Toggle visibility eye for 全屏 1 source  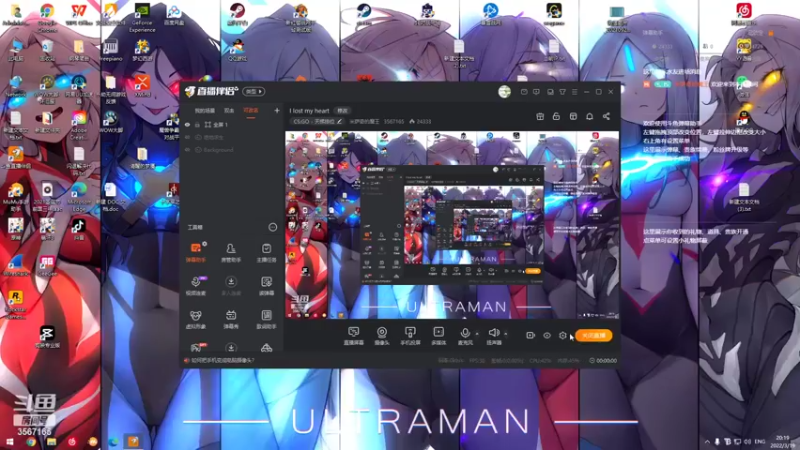tap(187, 124)
